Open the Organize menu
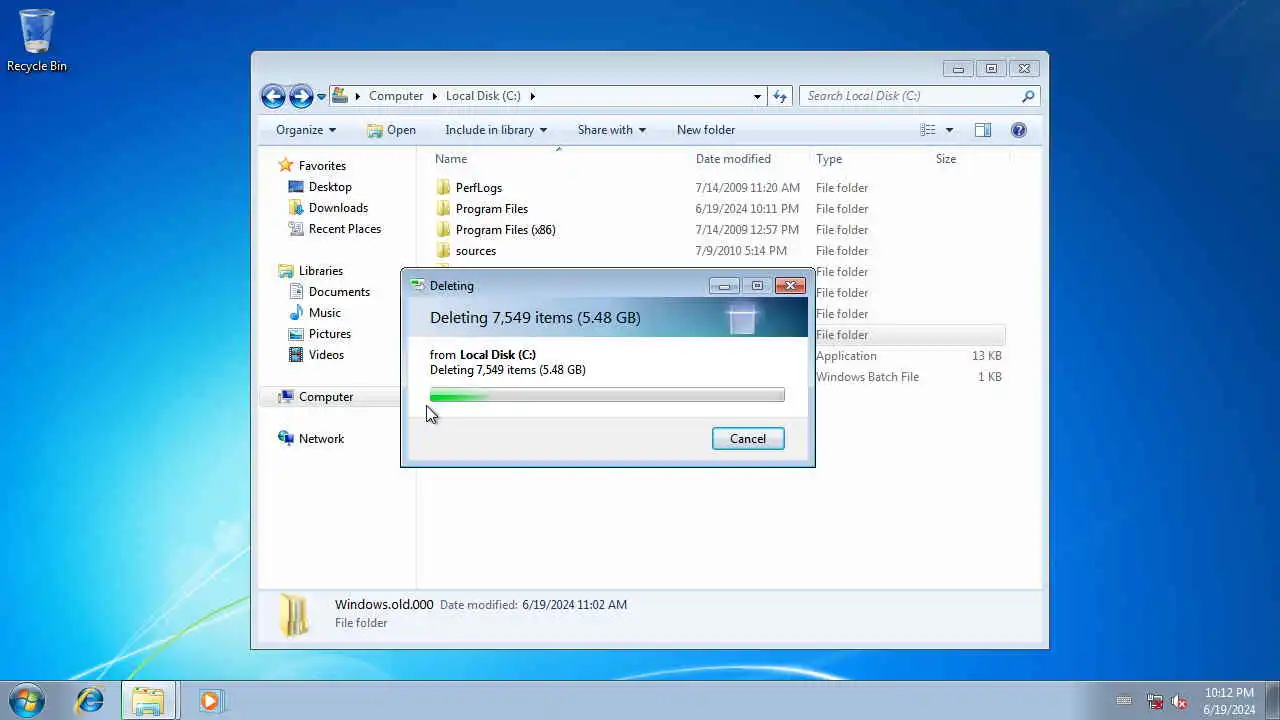 tap(306, 130)
